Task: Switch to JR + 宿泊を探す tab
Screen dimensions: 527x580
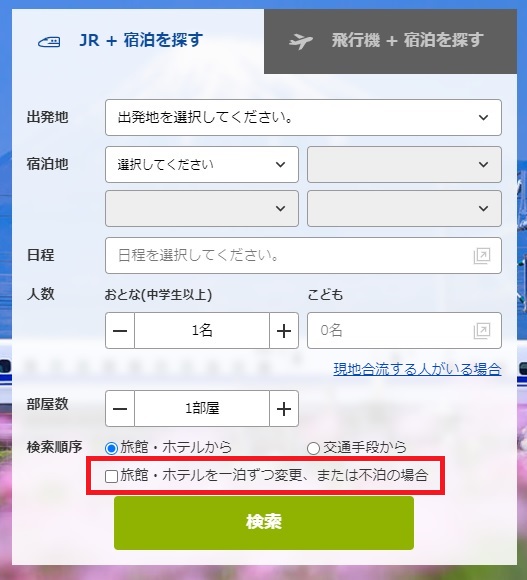Action: pyautogui.click(x=138, y=41)
